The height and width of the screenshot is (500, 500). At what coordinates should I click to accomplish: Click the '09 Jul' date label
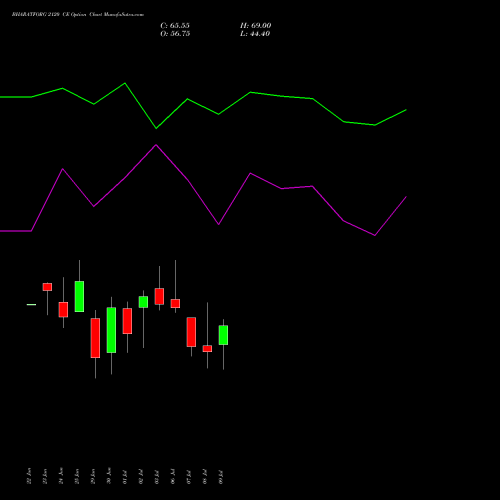point(221,477)
